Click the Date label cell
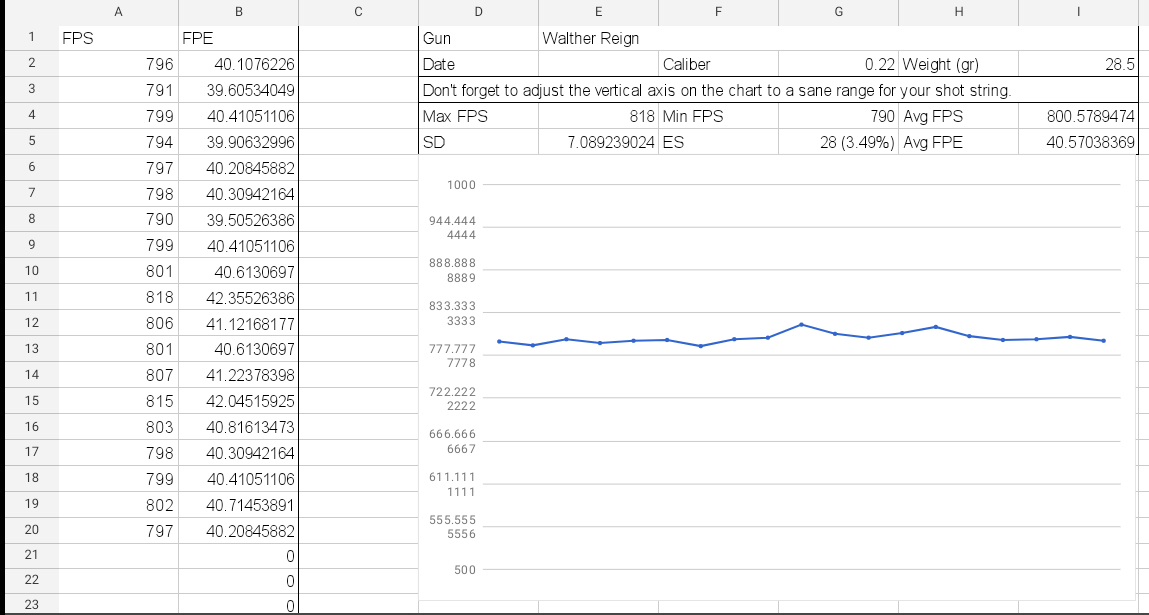The image size is (1149, 615). click(479, 65)
